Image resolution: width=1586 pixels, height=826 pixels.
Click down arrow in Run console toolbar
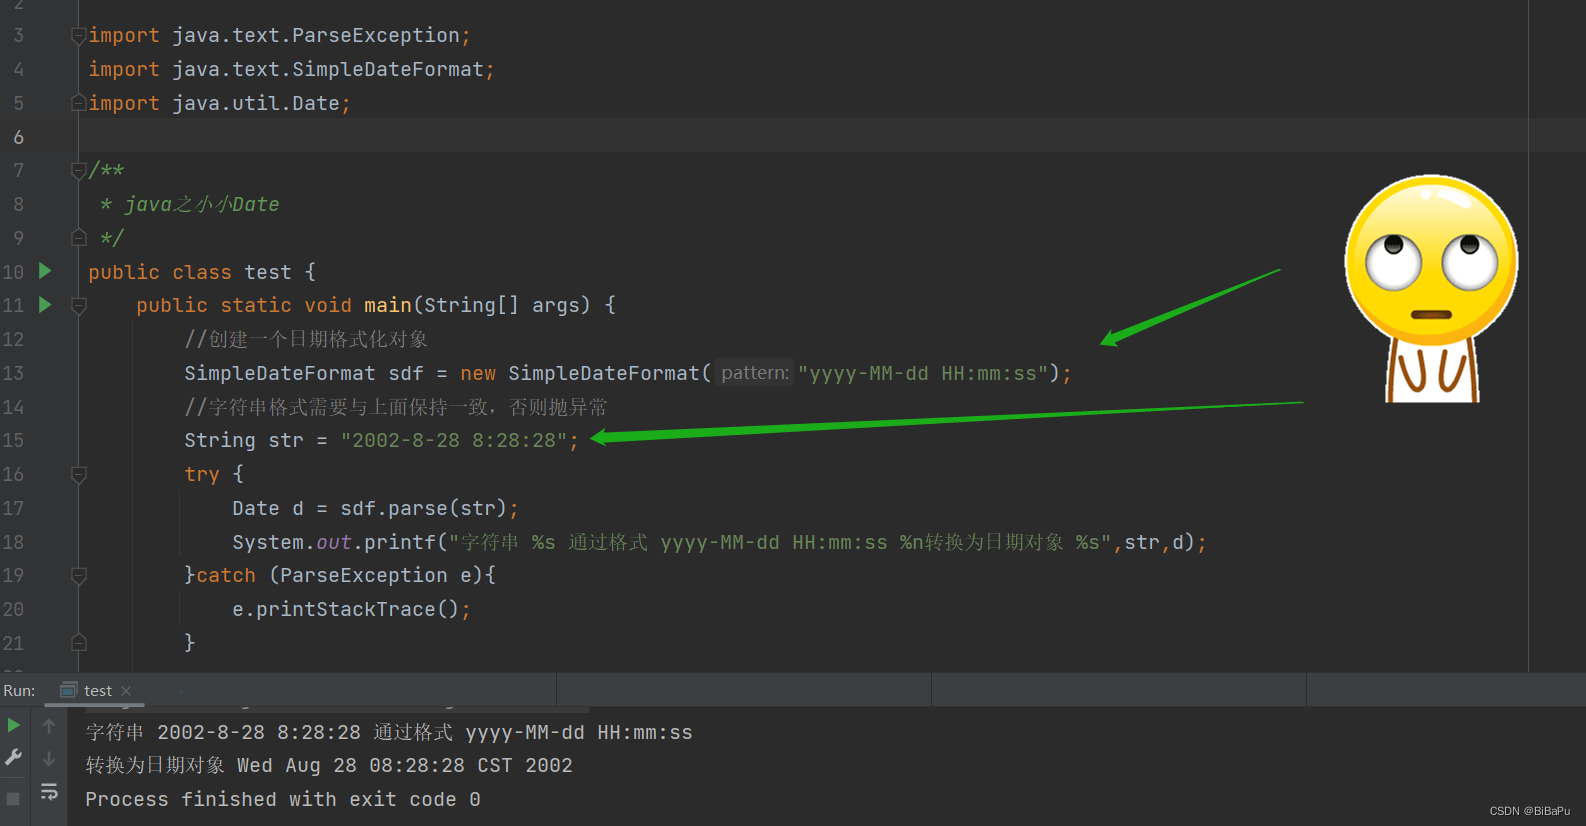49,759
